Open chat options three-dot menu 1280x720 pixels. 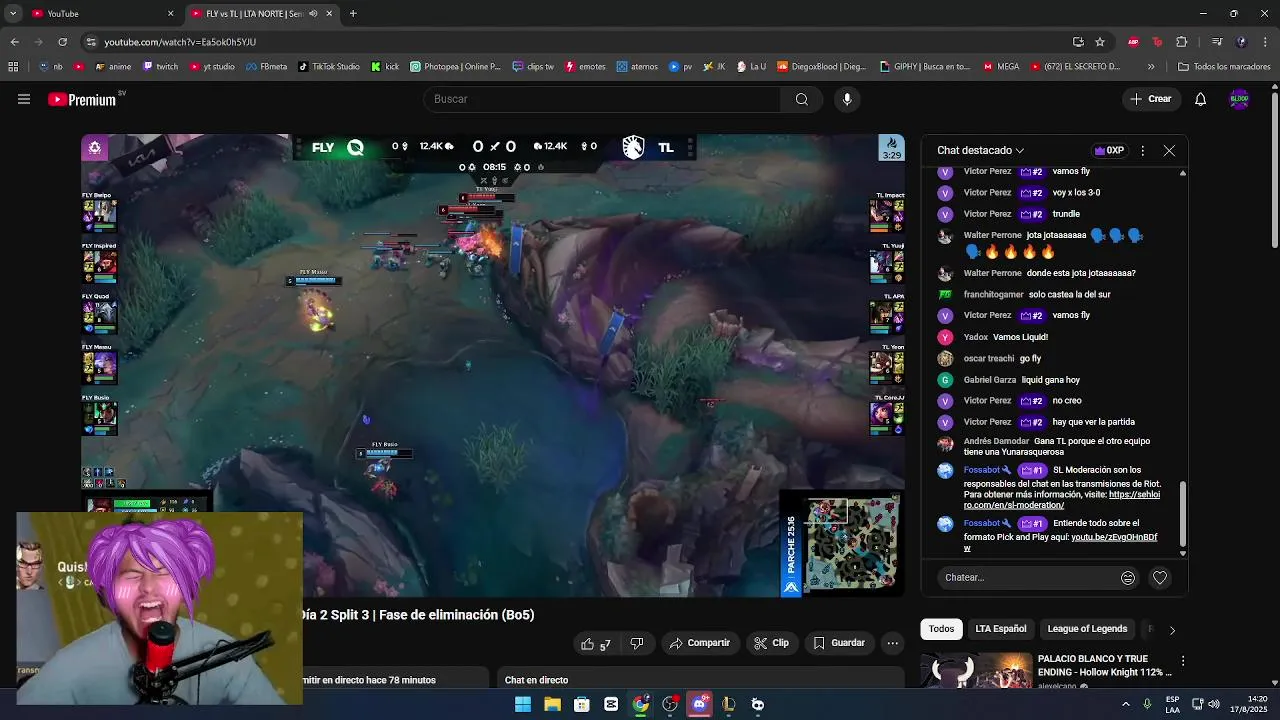point(1142,150)
